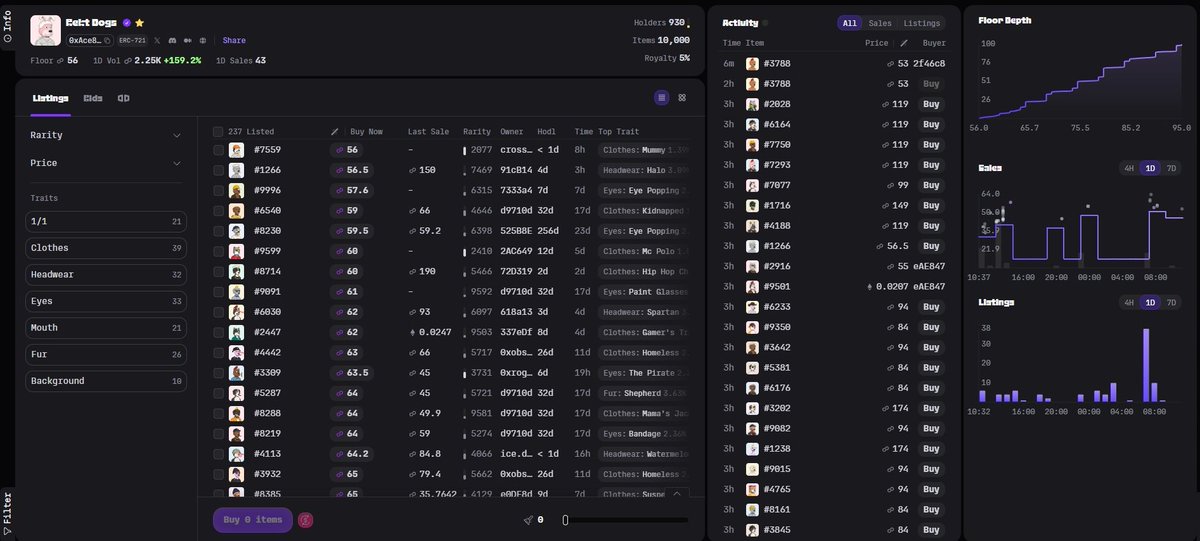Expand the Background trait filter
The image size is (1200, 541).
(106, 381)
